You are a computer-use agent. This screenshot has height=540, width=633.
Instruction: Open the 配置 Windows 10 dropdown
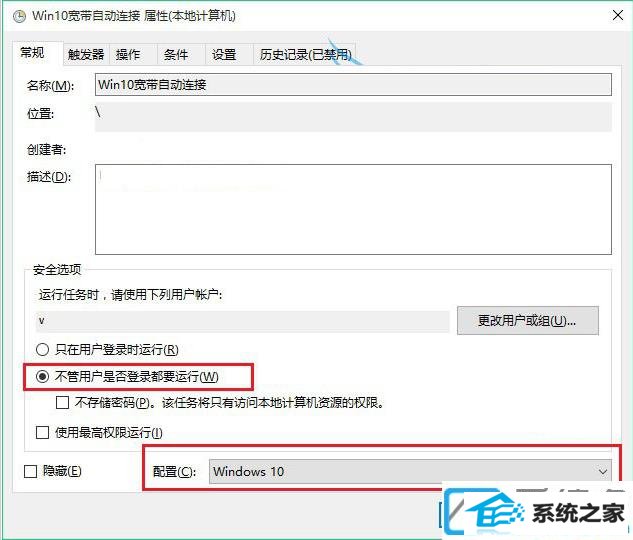[410, 471]
